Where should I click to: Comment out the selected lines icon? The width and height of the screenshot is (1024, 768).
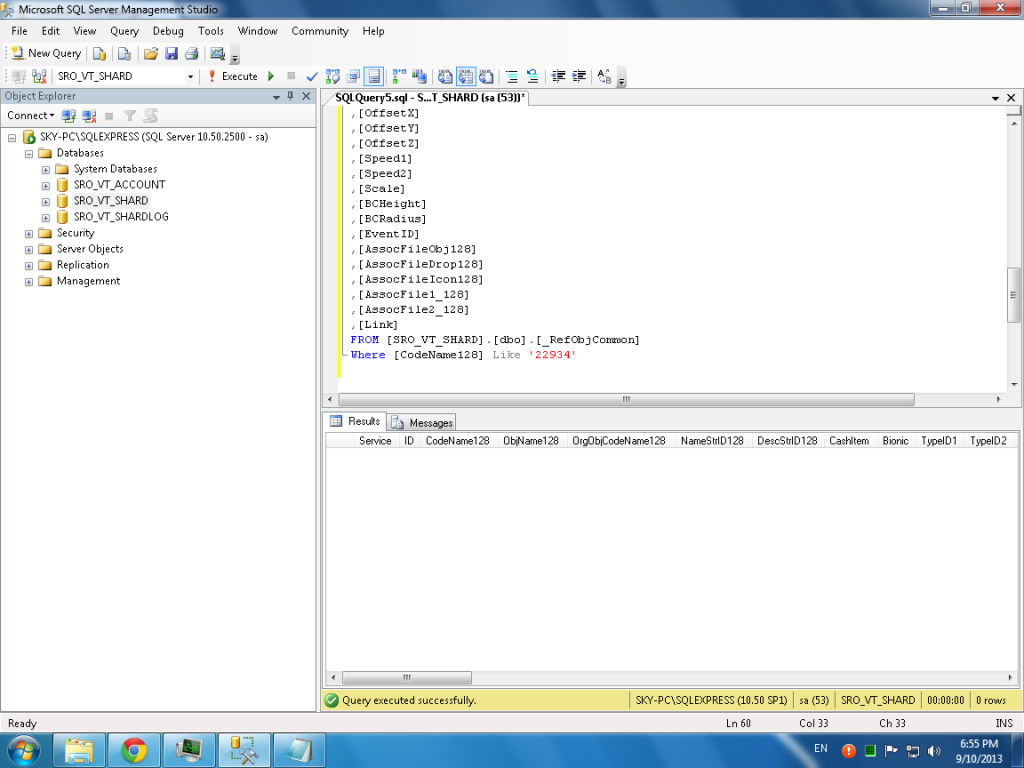pyautogui.click(x=512, y=76)
